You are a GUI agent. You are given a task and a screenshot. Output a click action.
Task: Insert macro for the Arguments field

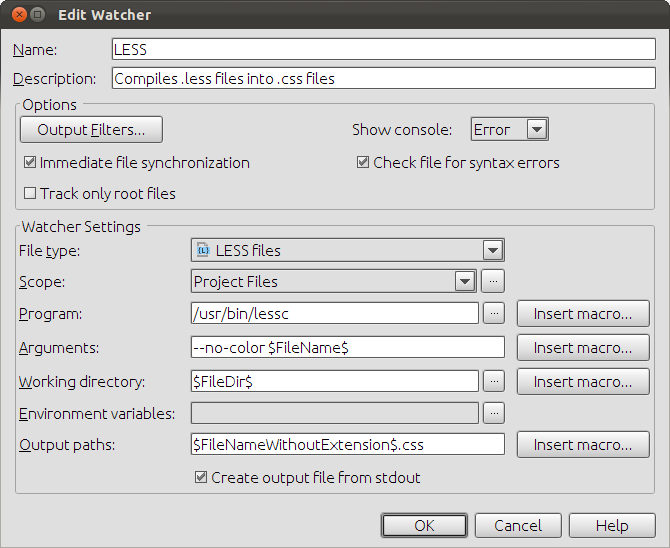583,348
